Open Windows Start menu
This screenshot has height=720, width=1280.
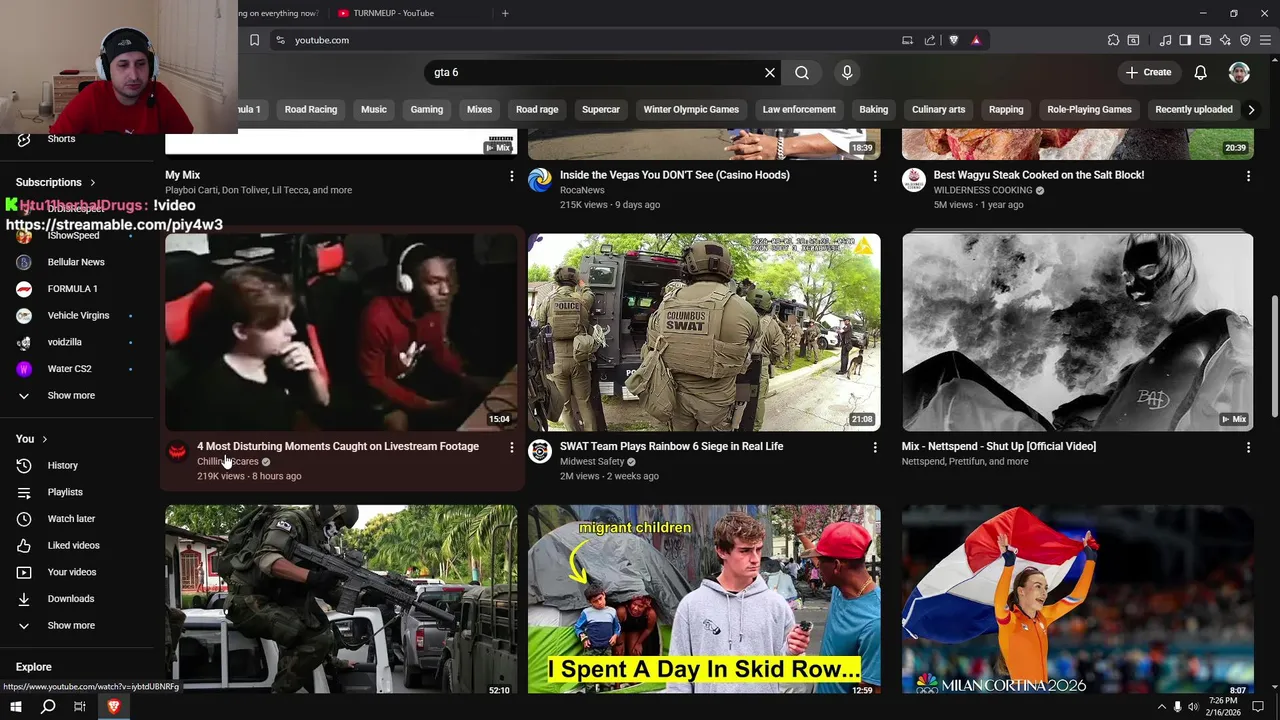[16, 707]
